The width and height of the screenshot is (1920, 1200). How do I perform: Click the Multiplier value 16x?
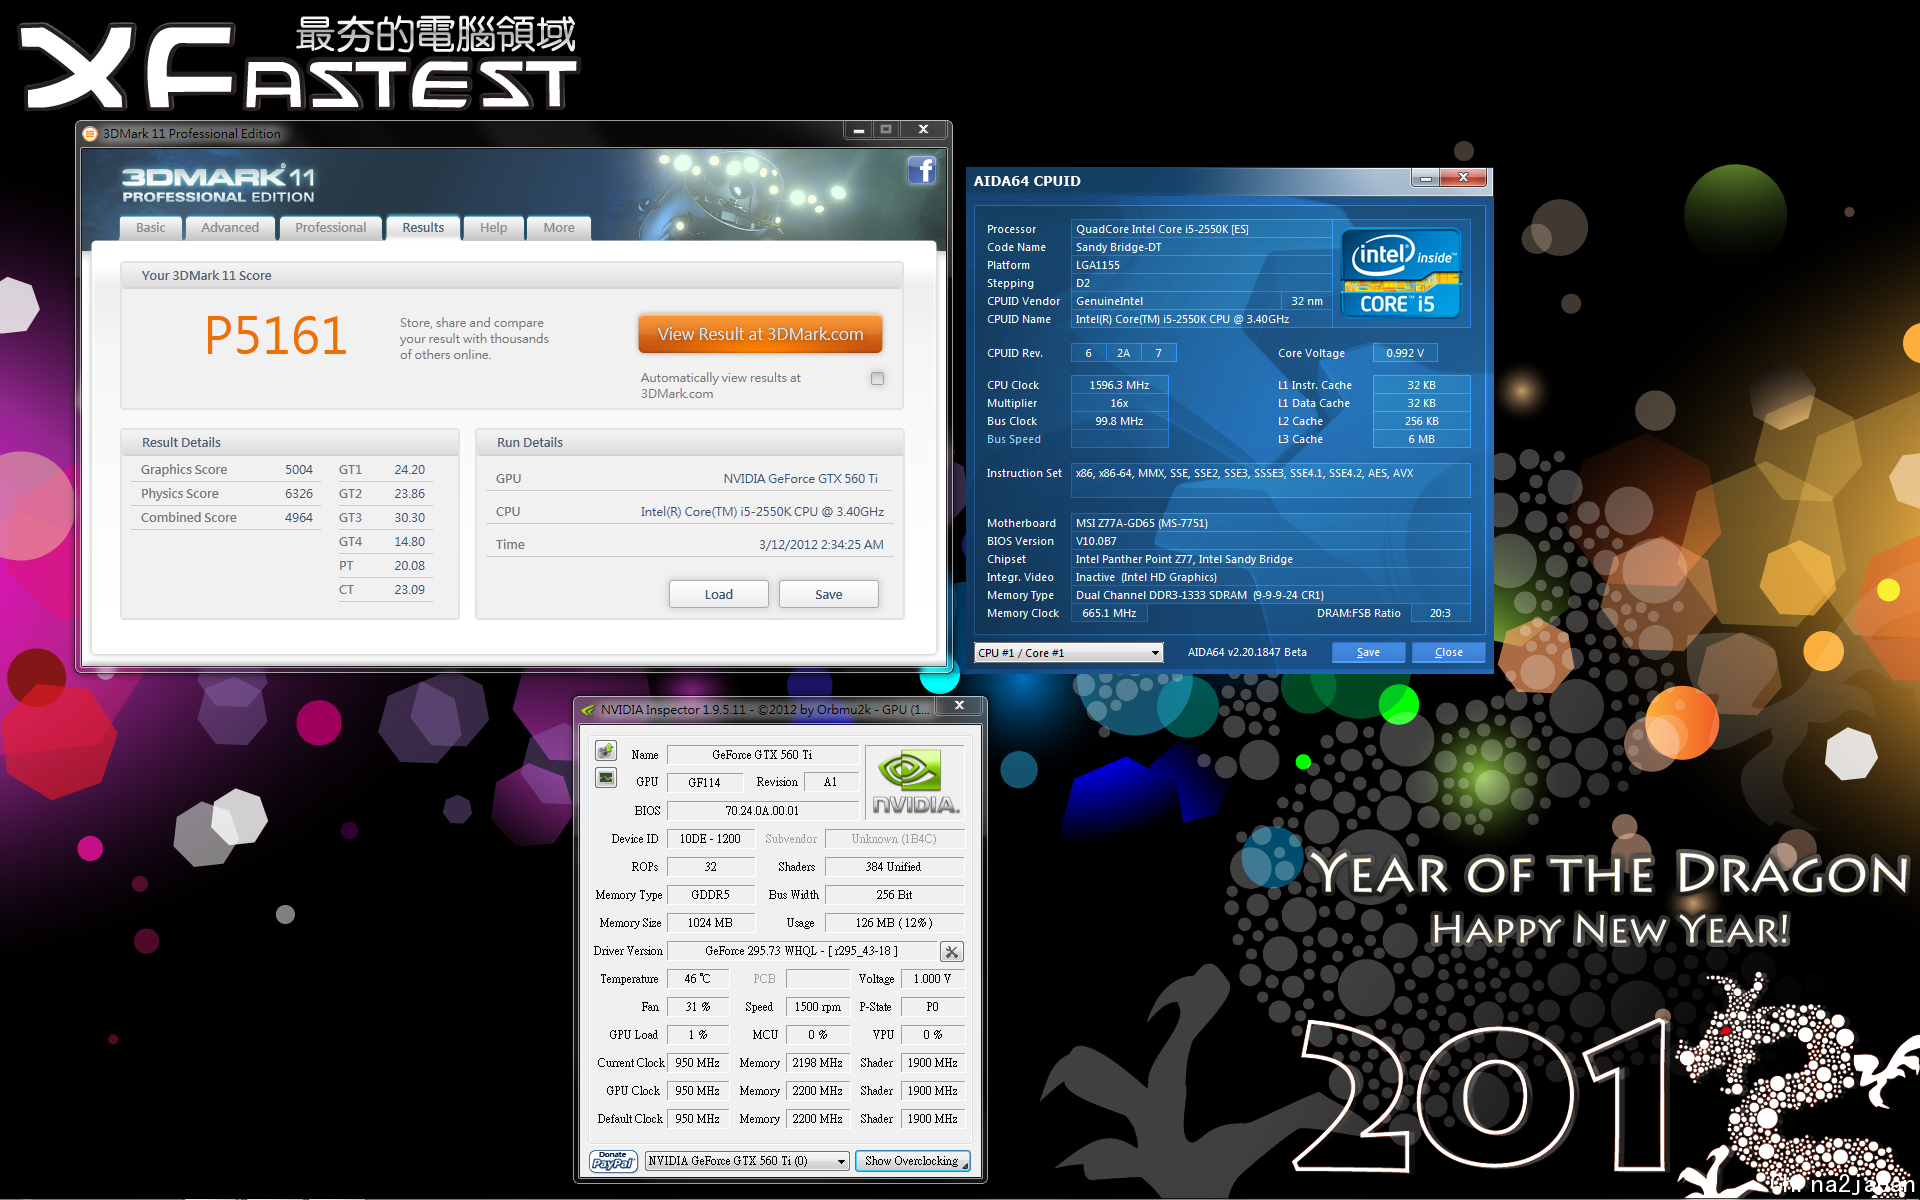click(x=1119, y=403)
